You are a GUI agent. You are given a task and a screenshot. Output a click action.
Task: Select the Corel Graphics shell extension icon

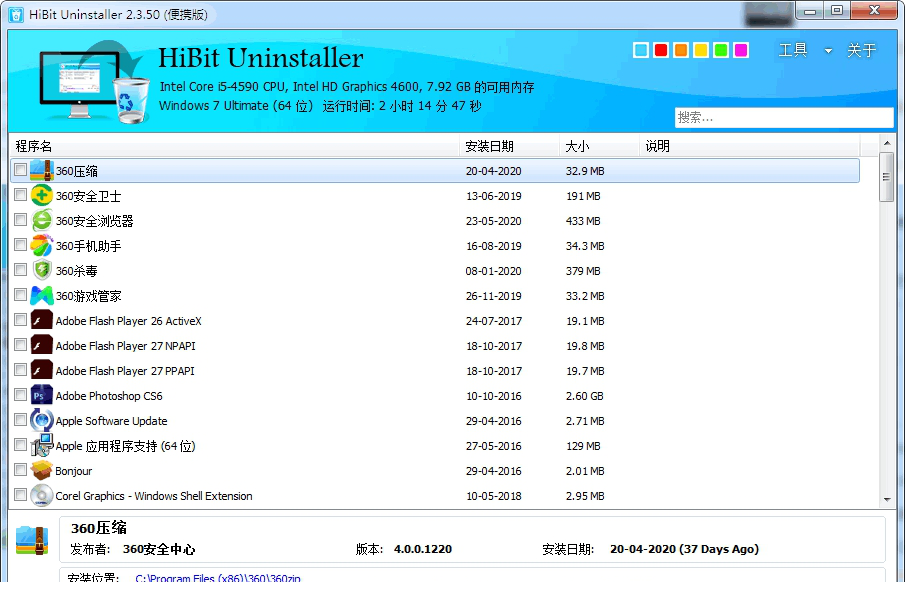click(x=41, y=495)
